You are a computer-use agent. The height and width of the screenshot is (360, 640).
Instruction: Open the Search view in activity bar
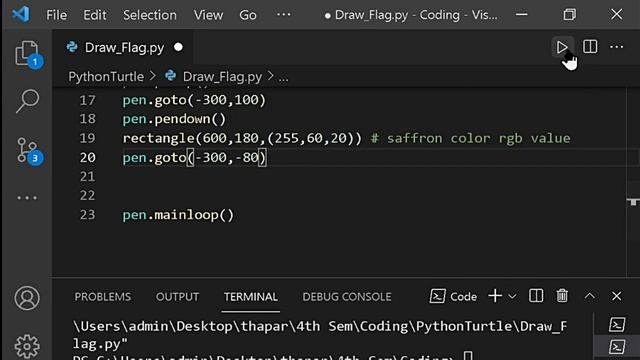pyautogui.click(x=27, y=101)
